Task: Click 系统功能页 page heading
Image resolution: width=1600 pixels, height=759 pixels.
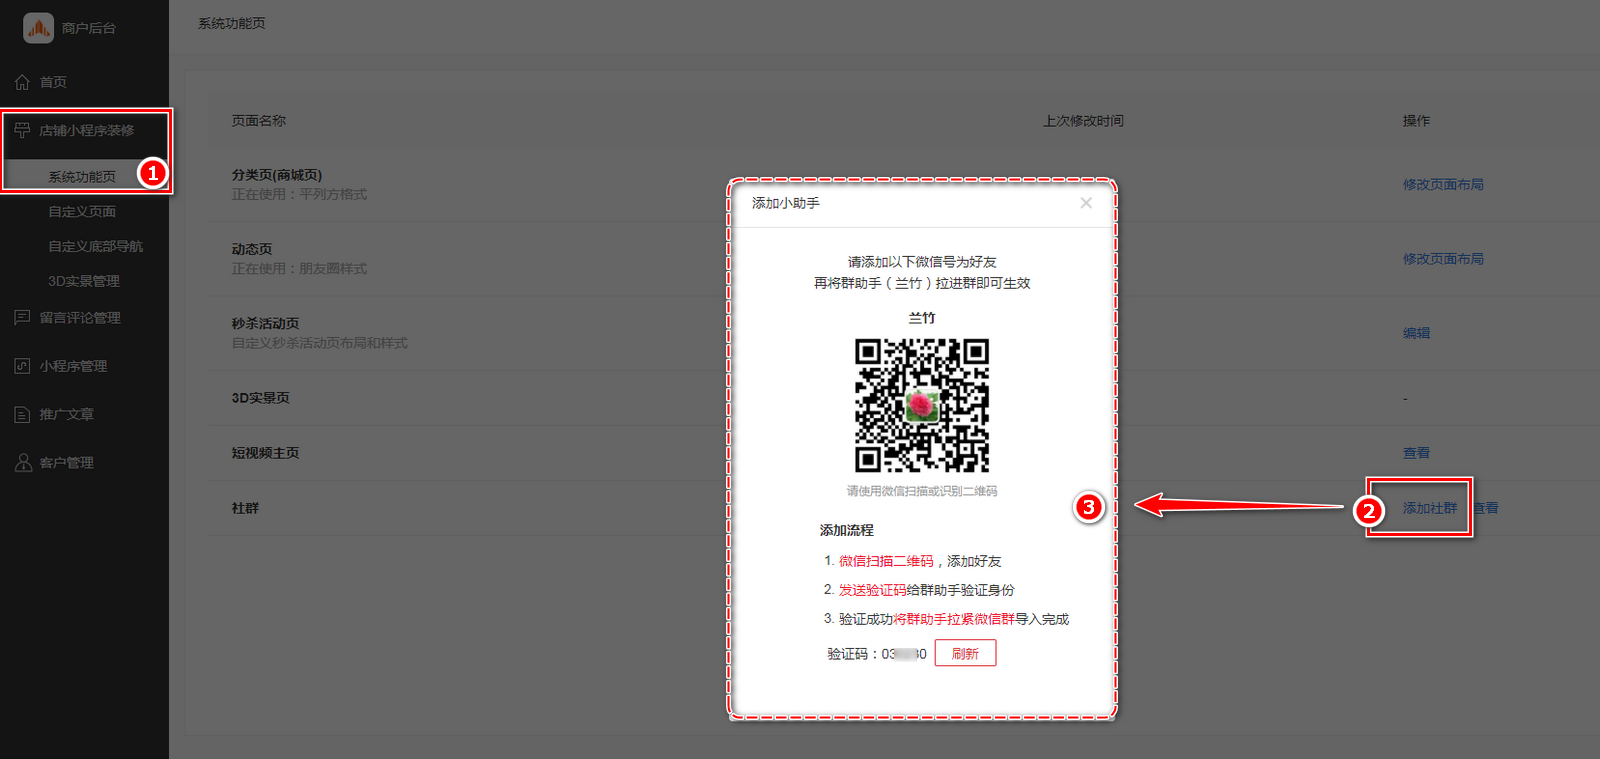Action: 232,23
